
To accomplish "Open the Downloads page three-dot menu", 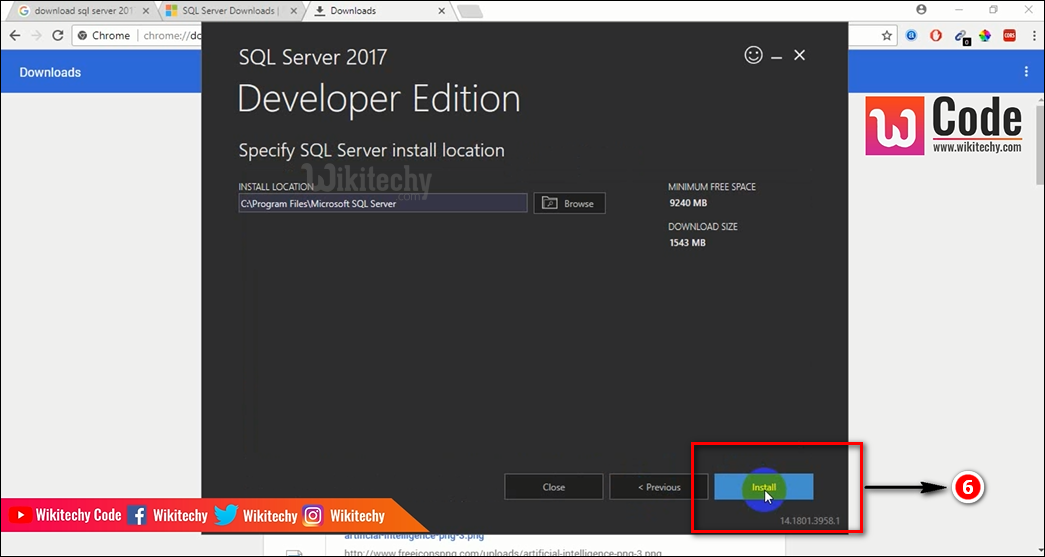I will point(1025,72).
